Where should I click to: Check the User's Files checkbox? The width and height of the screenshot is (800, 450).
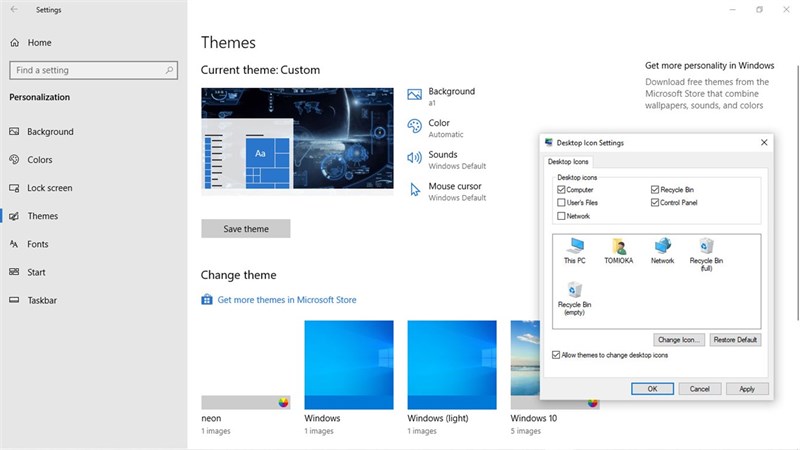[561, 203]
